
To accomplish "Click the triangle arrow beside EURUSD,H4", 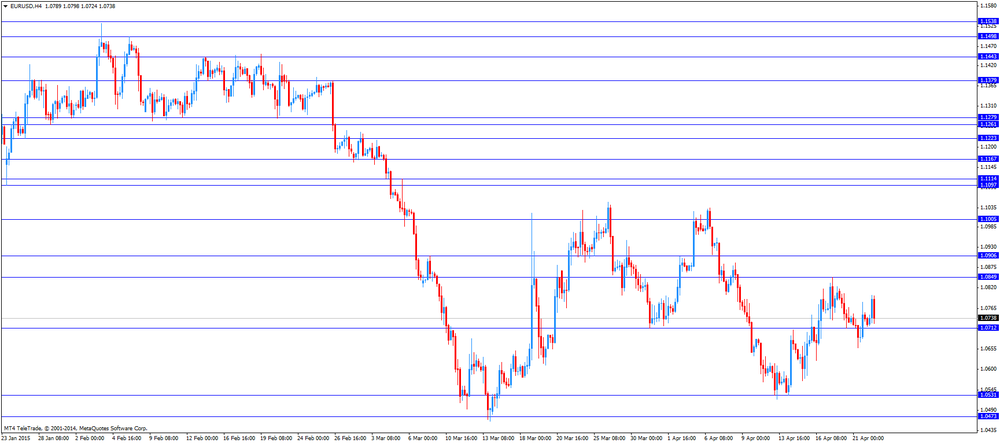I will (4, 5).
